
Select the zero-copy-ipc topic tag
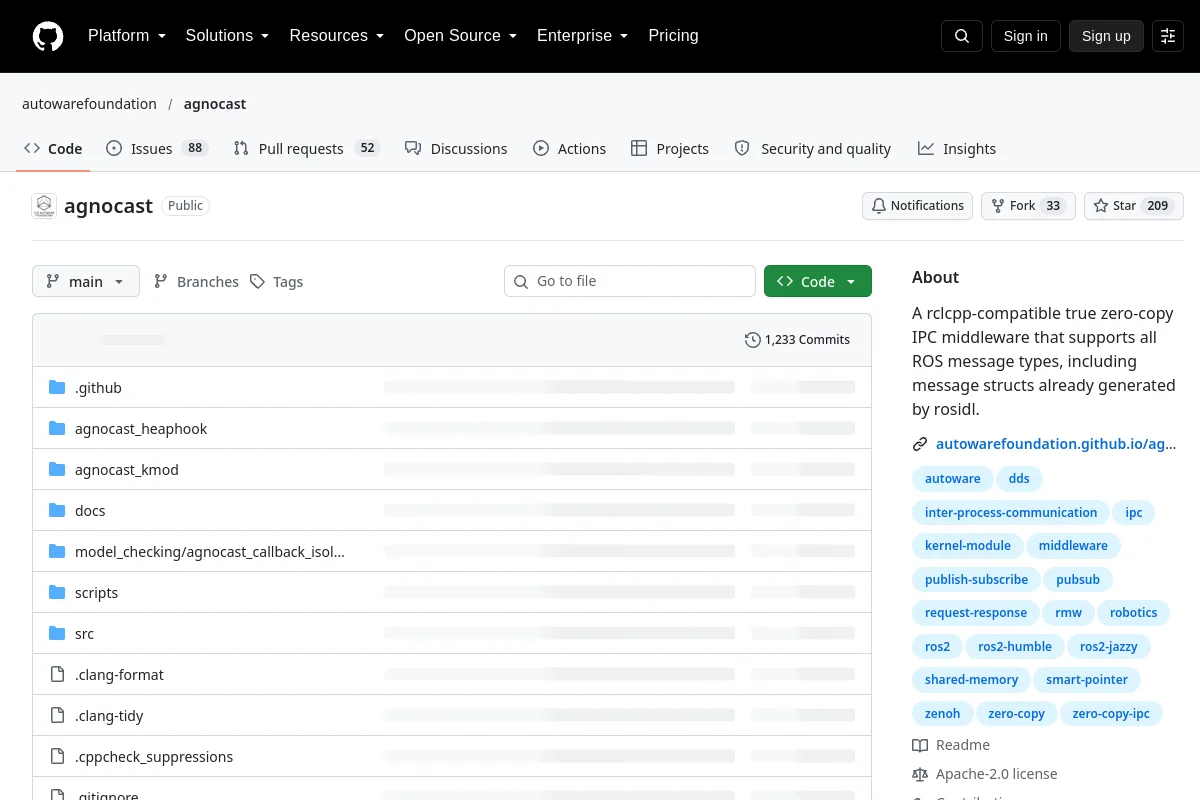(x=1111, y=714)
